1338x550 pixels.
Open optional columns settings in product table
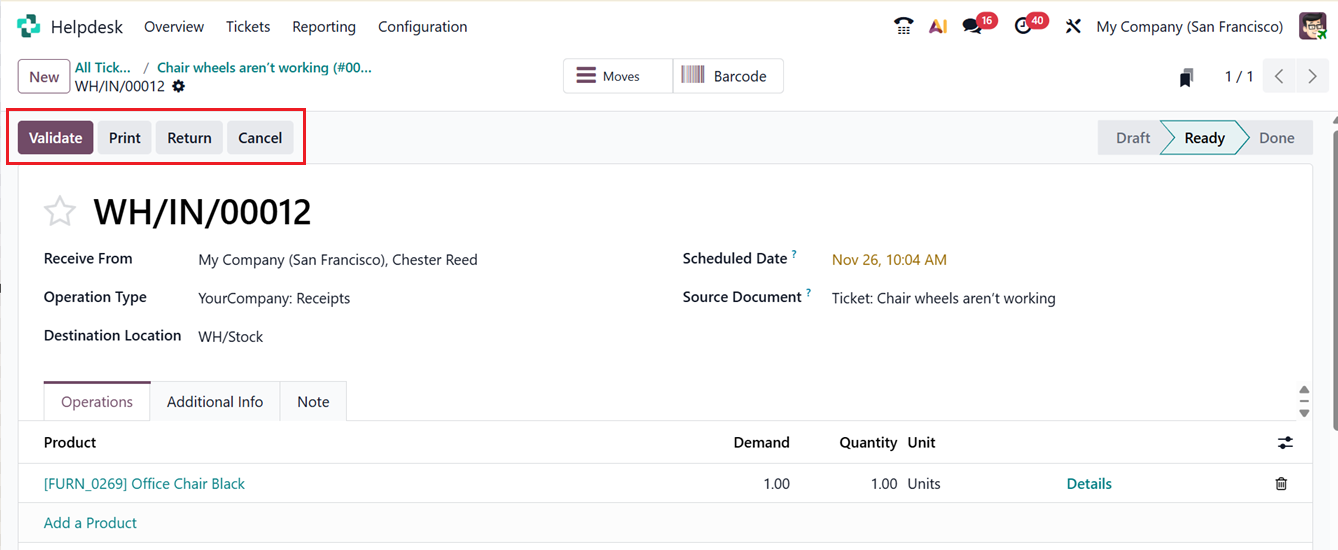(x=1285, y=442)
